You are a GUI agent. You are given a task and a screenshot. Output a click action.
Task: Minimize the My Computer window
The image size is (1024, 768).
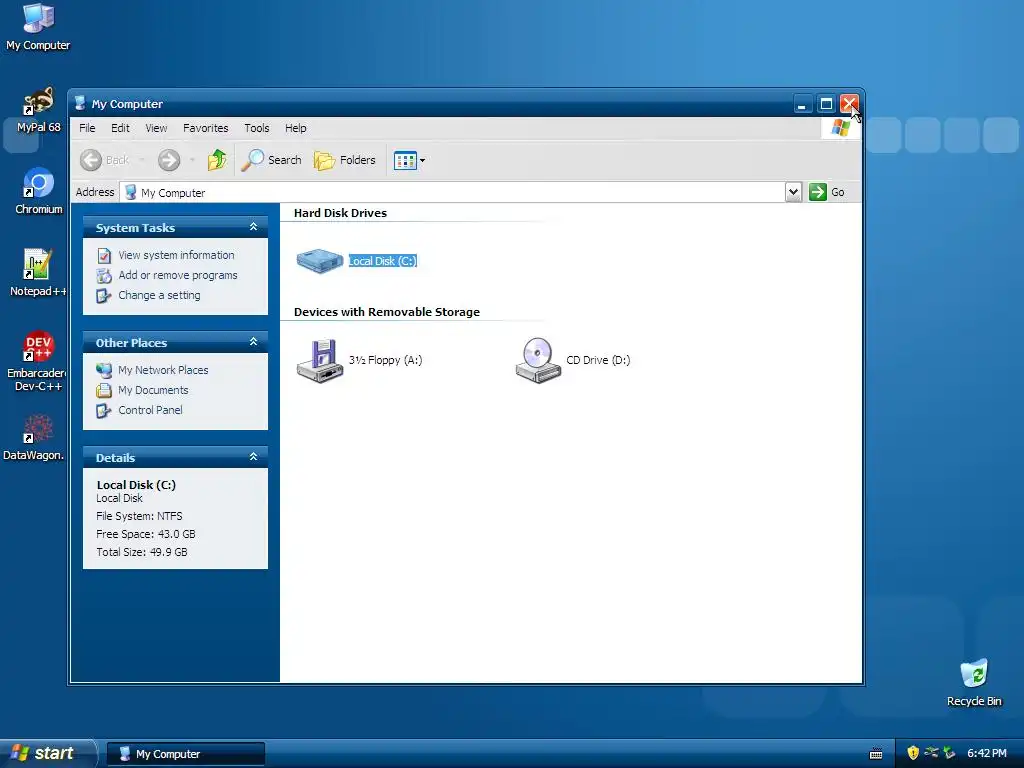click(x=802, y=104)
